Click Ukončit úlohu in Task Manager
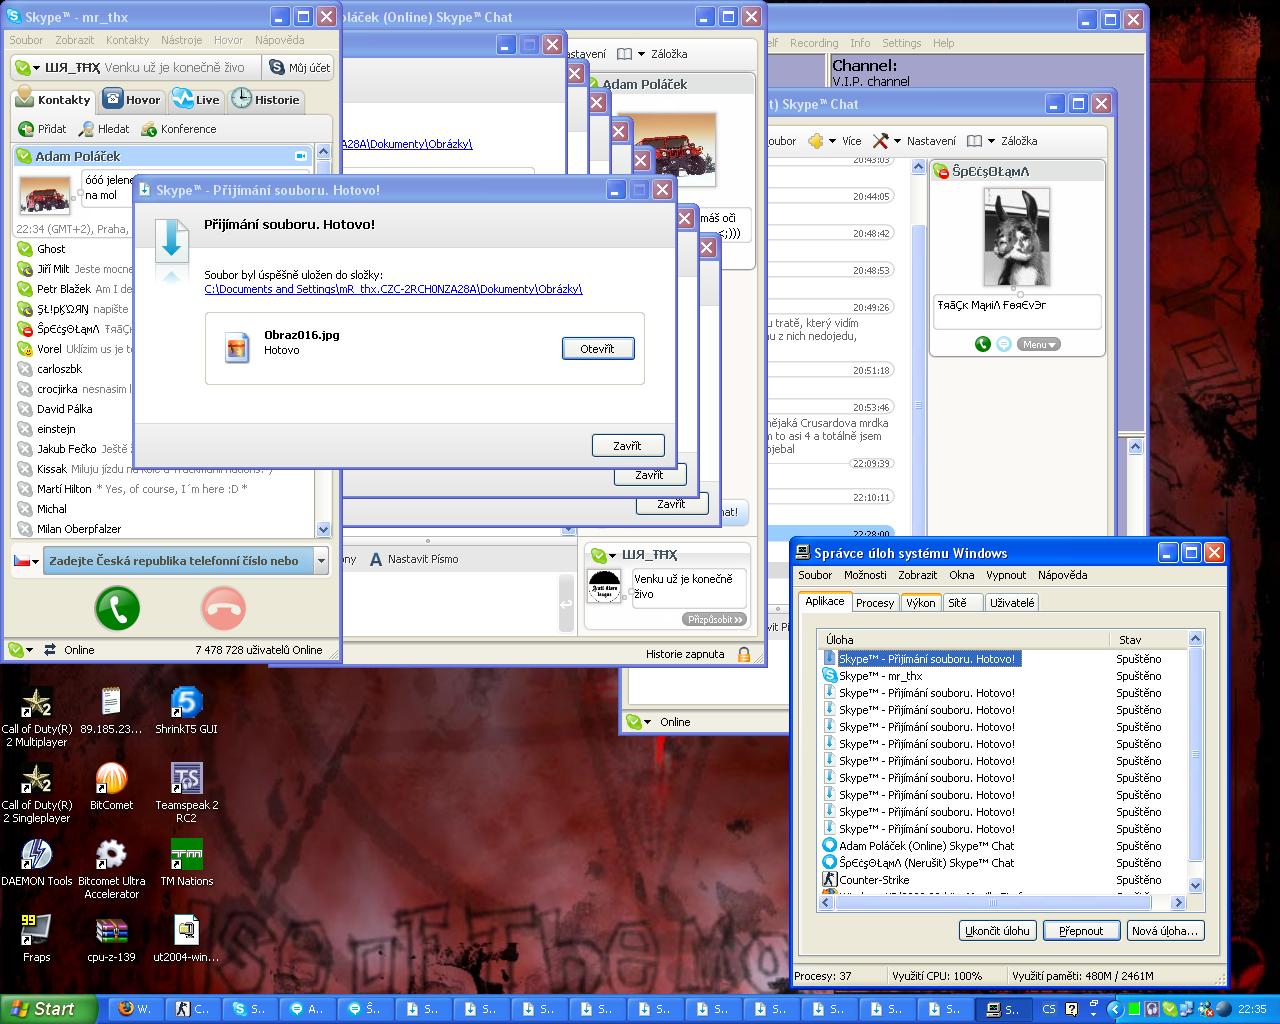1280x1024 pixels. pyautogui.click(x=997, y=930)
